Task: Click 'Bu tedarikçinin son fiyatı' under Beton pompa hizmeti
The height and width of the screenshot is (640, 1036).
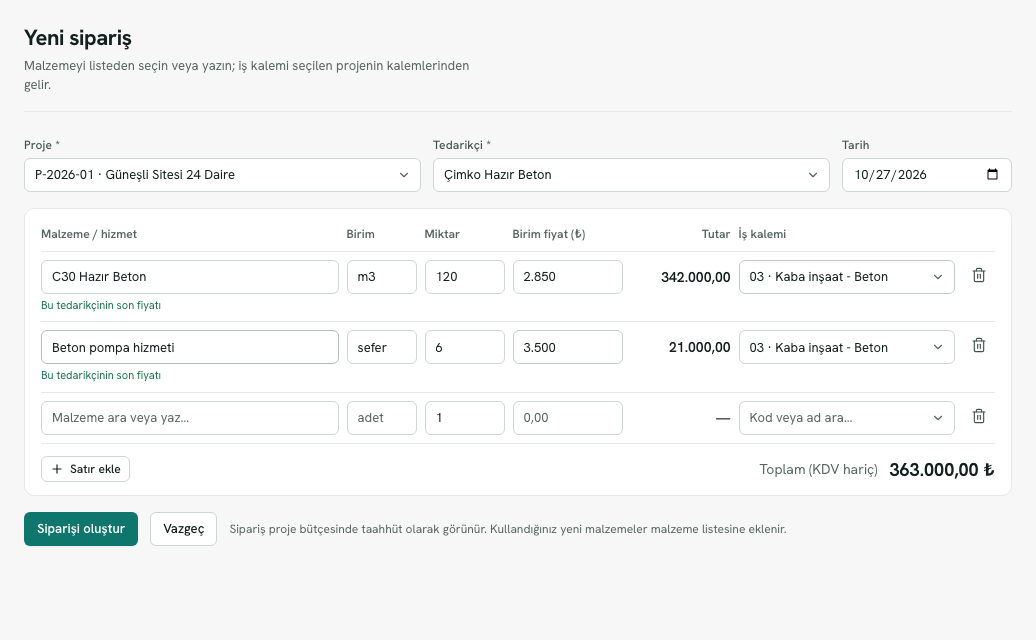Action: coord(101,375)
